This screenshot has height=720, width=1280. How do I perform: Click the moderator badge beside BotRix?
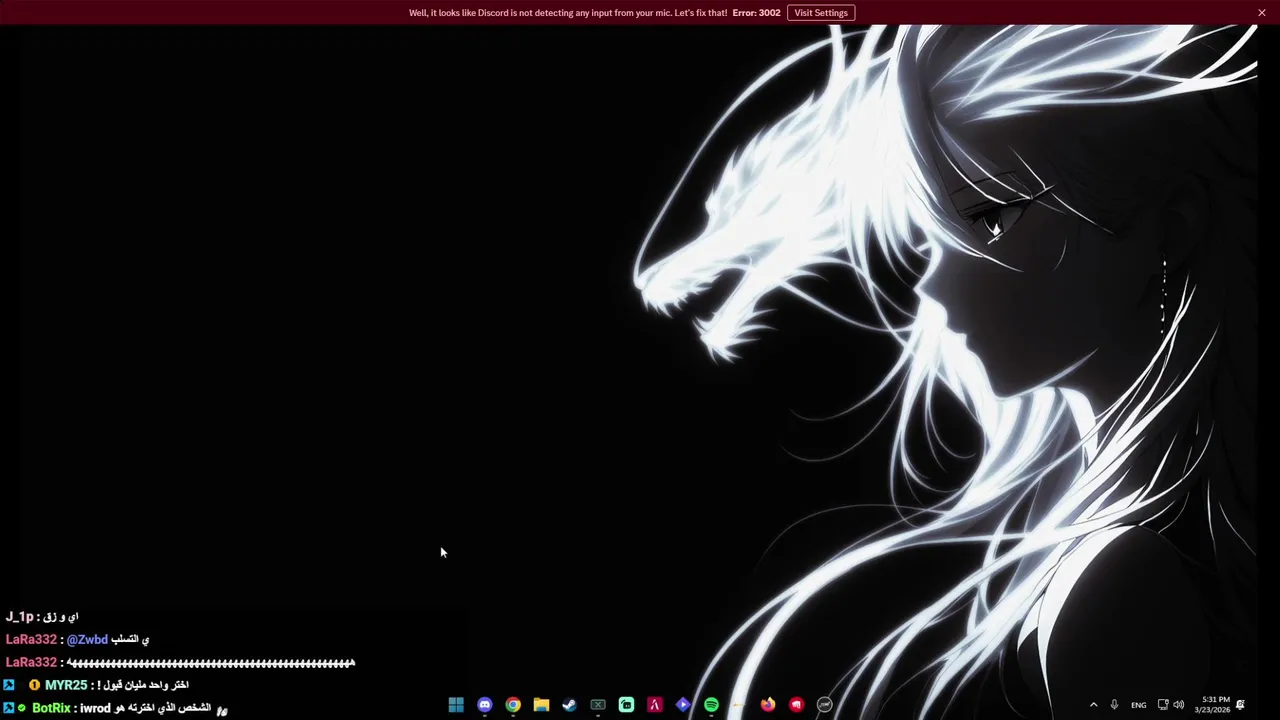(x=8, y=708)
